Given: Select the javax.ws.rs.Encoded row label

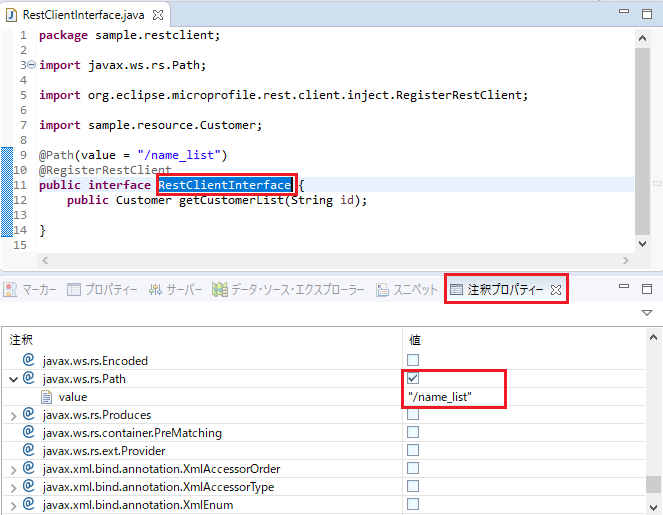Looking at the screenshot, I should [x=95, y=361].
